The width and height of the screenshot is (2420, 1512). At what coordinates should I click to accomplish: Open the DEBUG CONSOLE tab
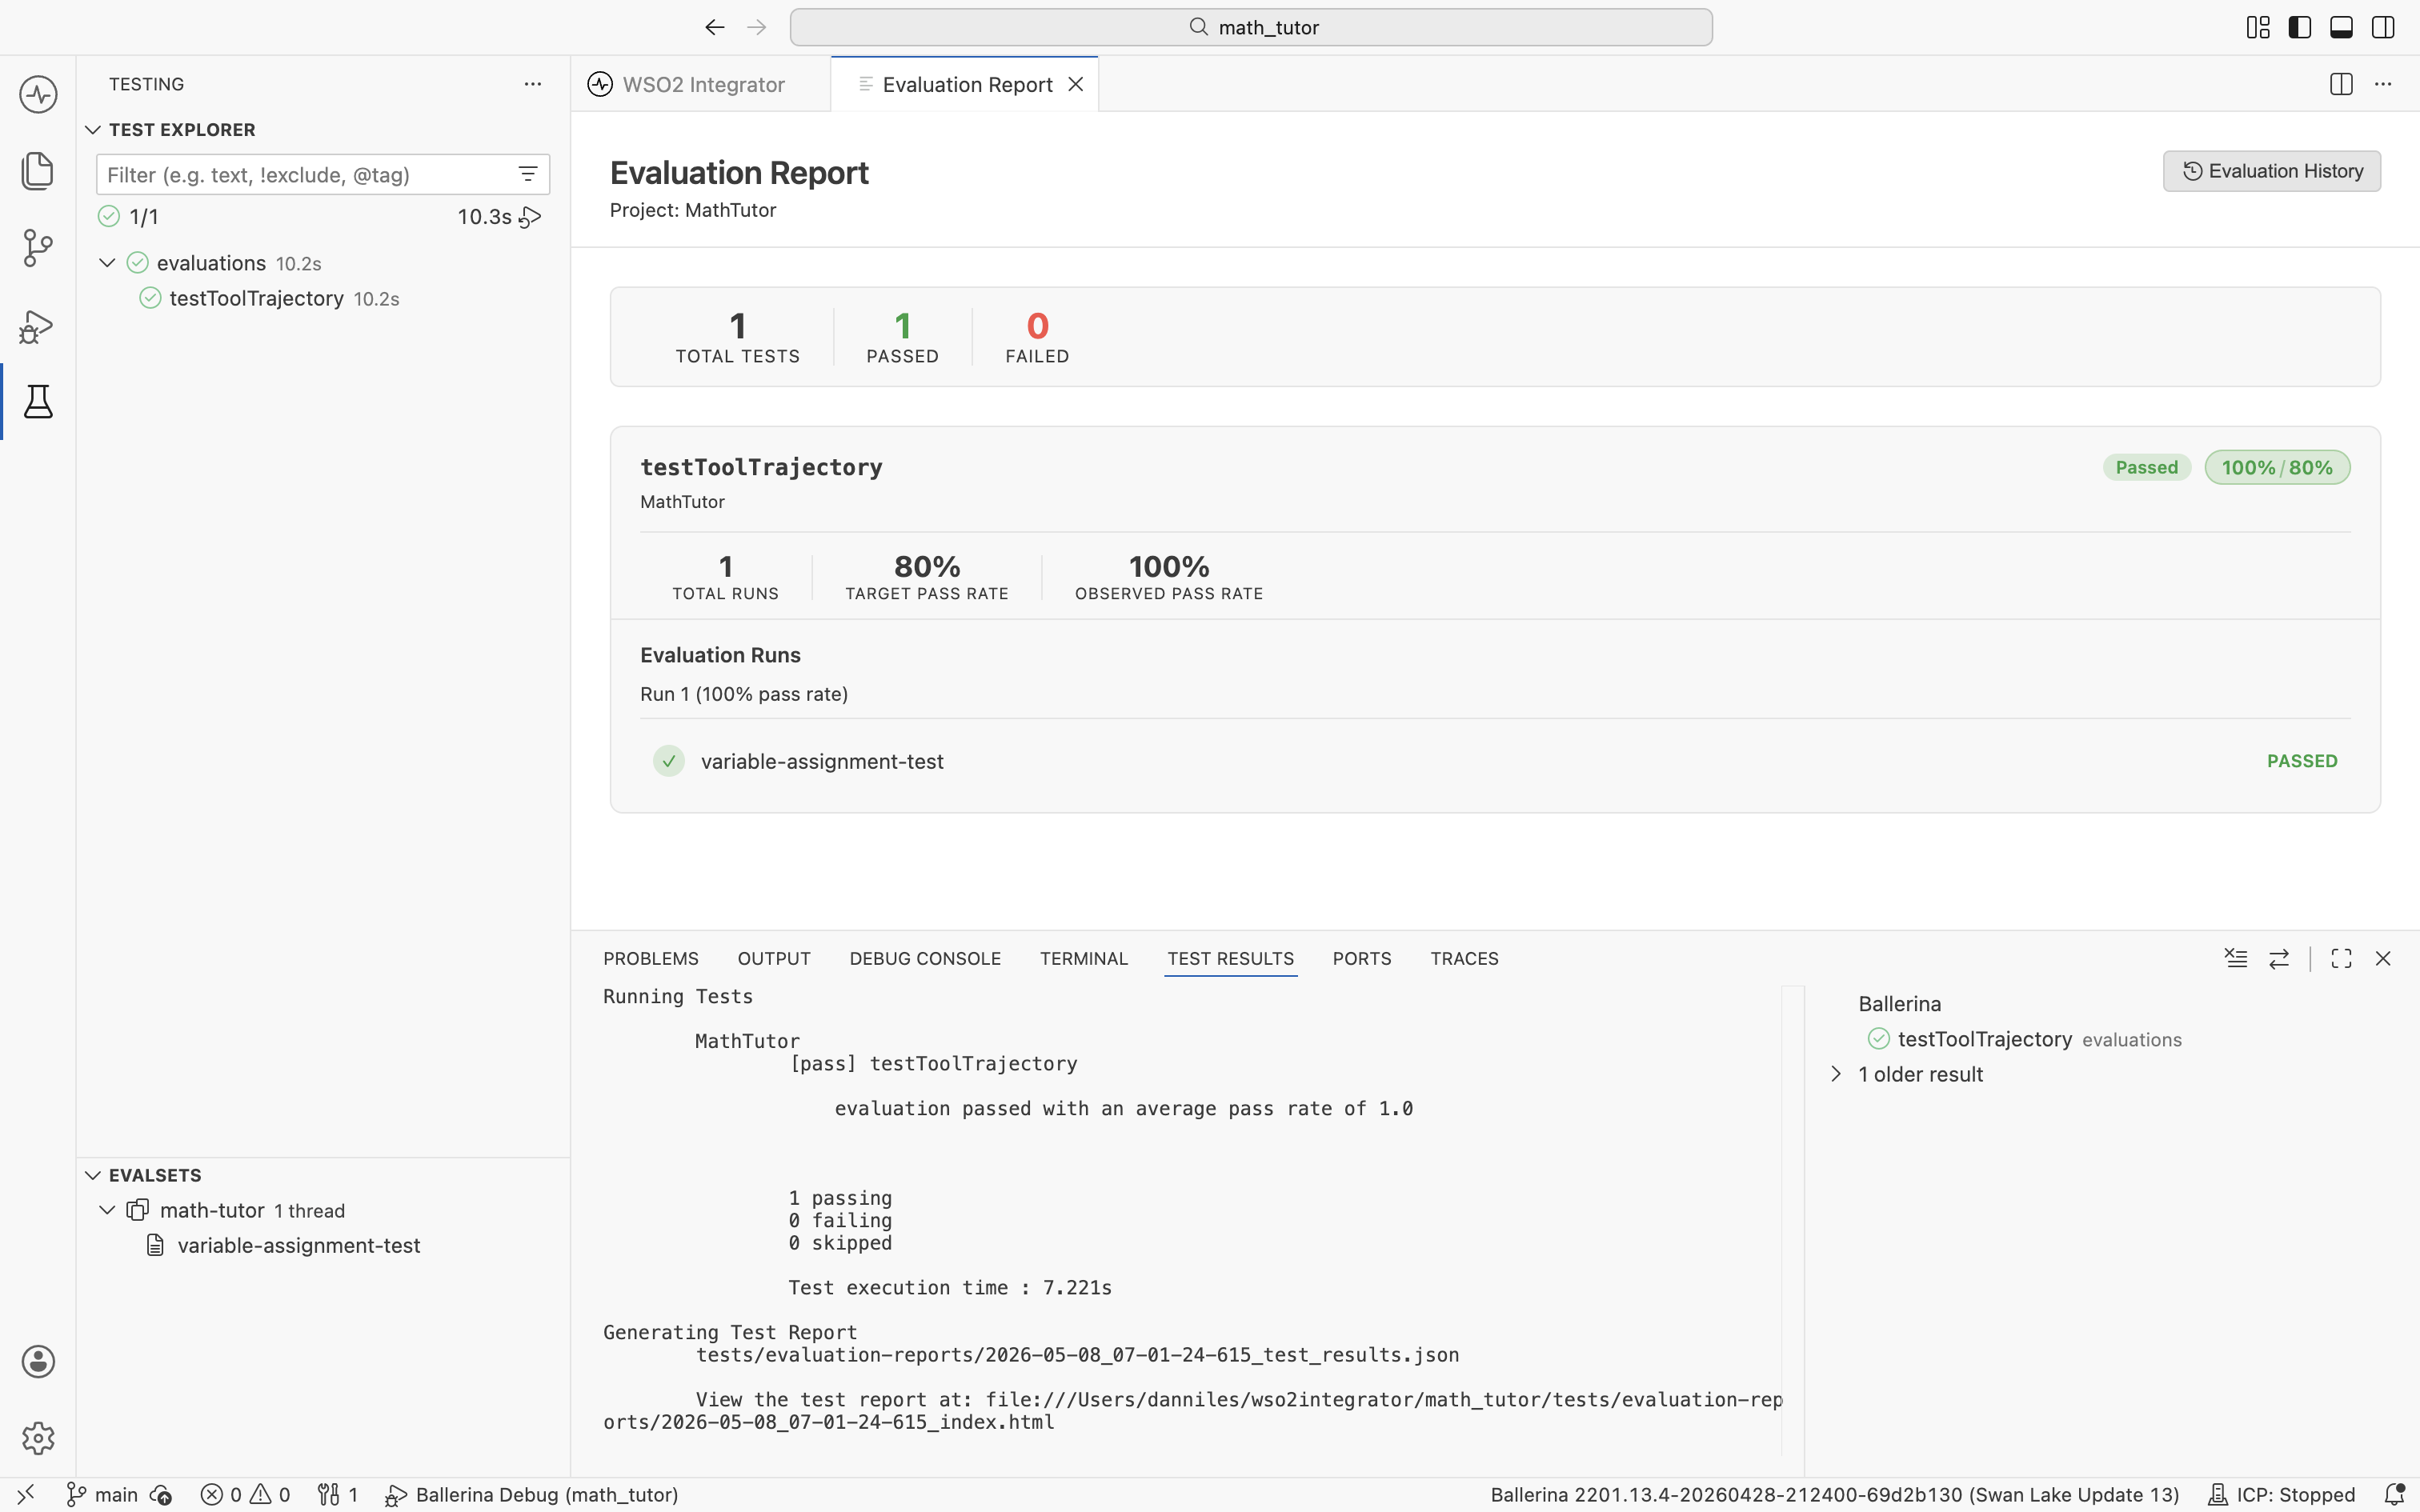pyautogui.click(x=925, y=958)
